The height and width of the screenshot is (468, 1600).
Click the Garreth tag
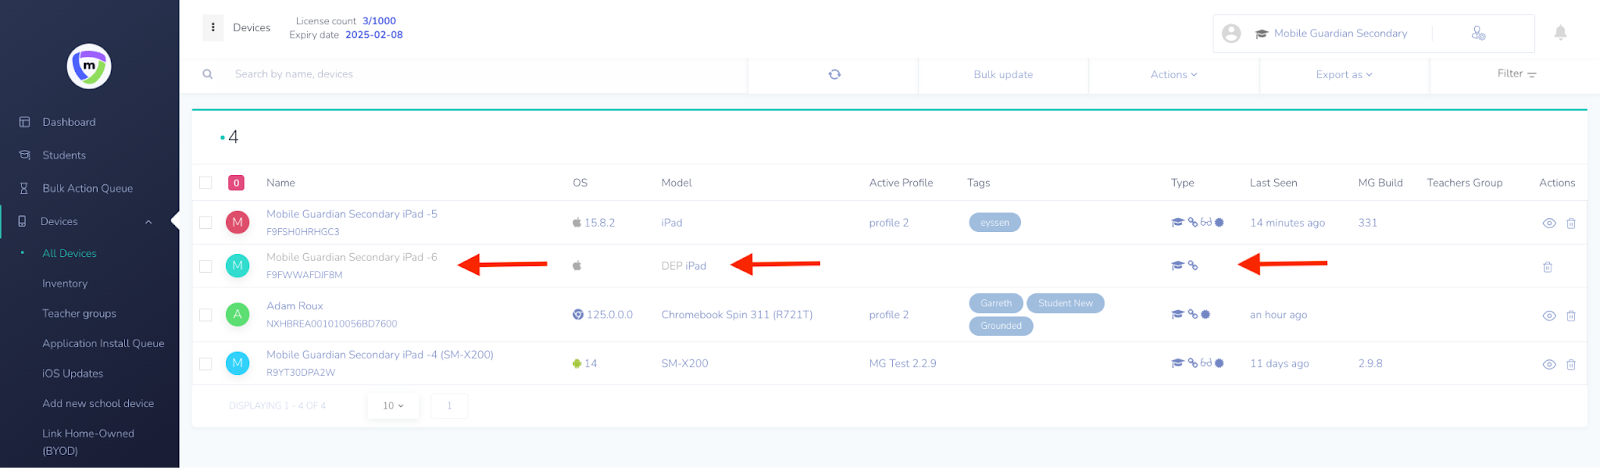pos(996,303)
